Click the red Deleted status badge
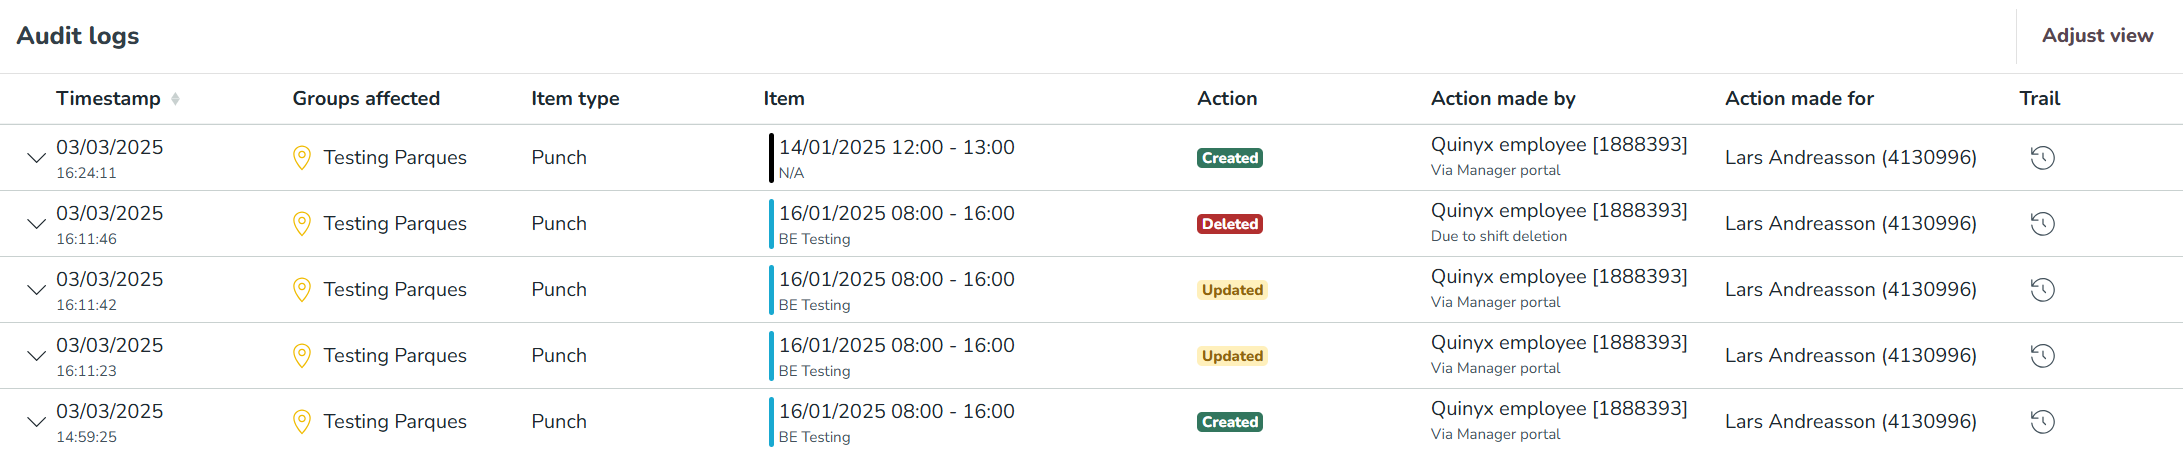This screenshot has height=451, width=2183. click(x=1229, y=224)
